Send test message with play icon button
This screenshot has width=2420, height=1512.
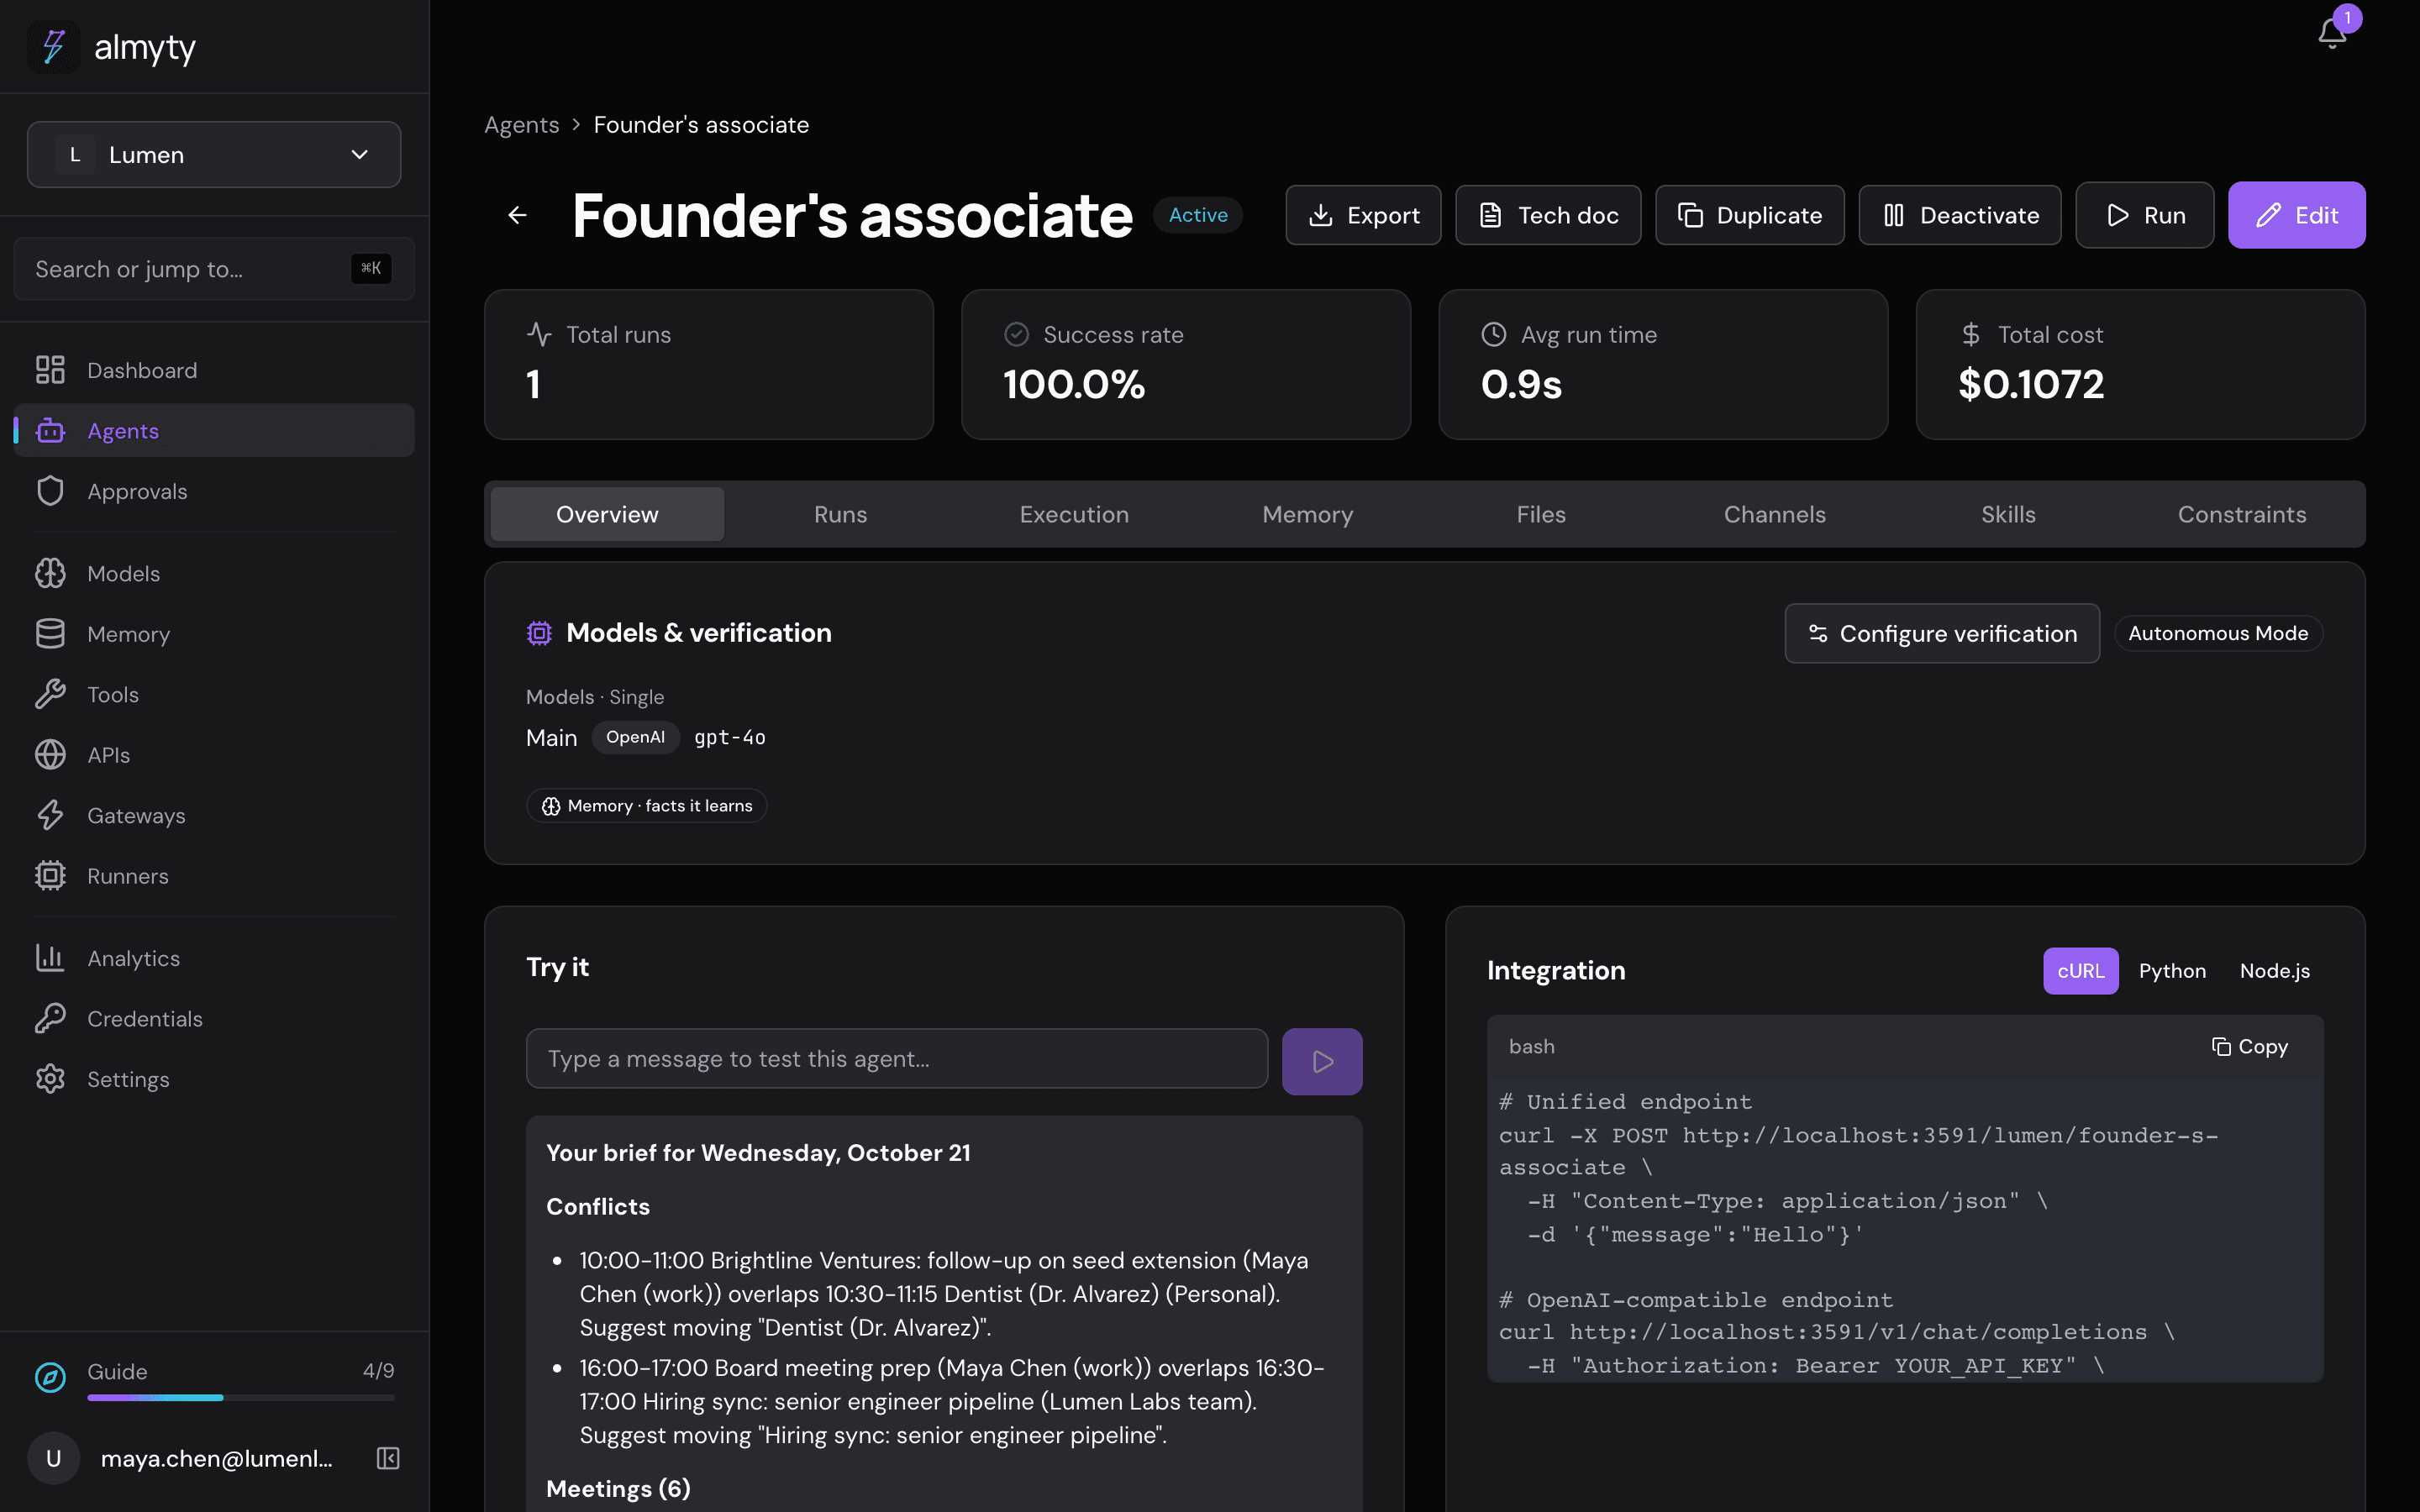[1322, 1061]
